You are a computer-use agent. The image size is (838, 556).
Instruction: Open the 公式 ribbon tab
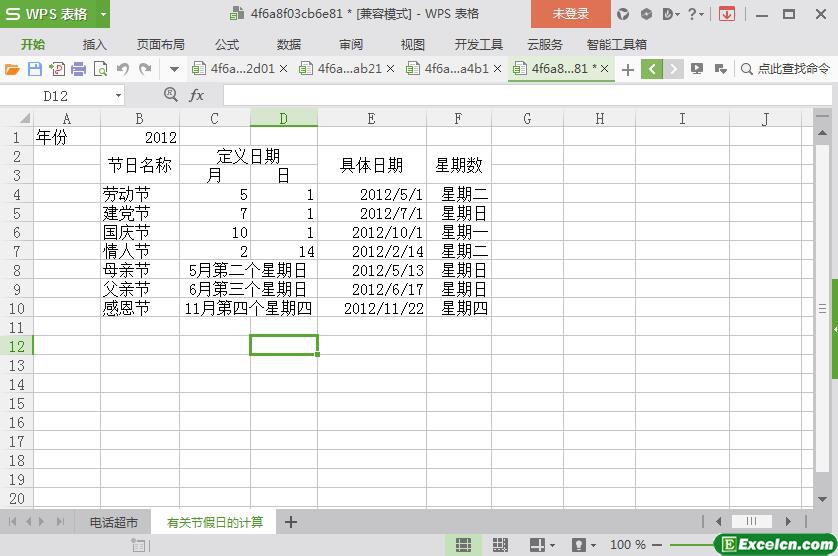point(227,44)
